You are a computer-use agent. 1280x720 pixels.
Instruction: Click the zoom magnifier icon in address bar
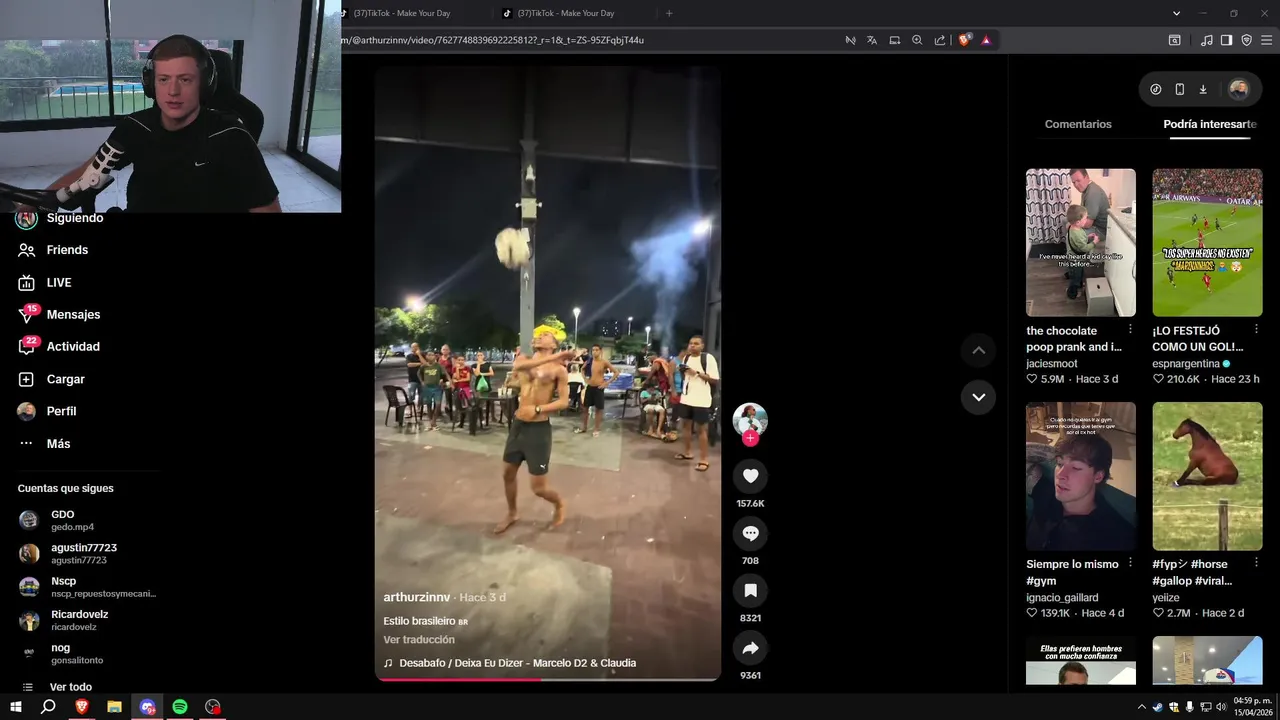917,40
